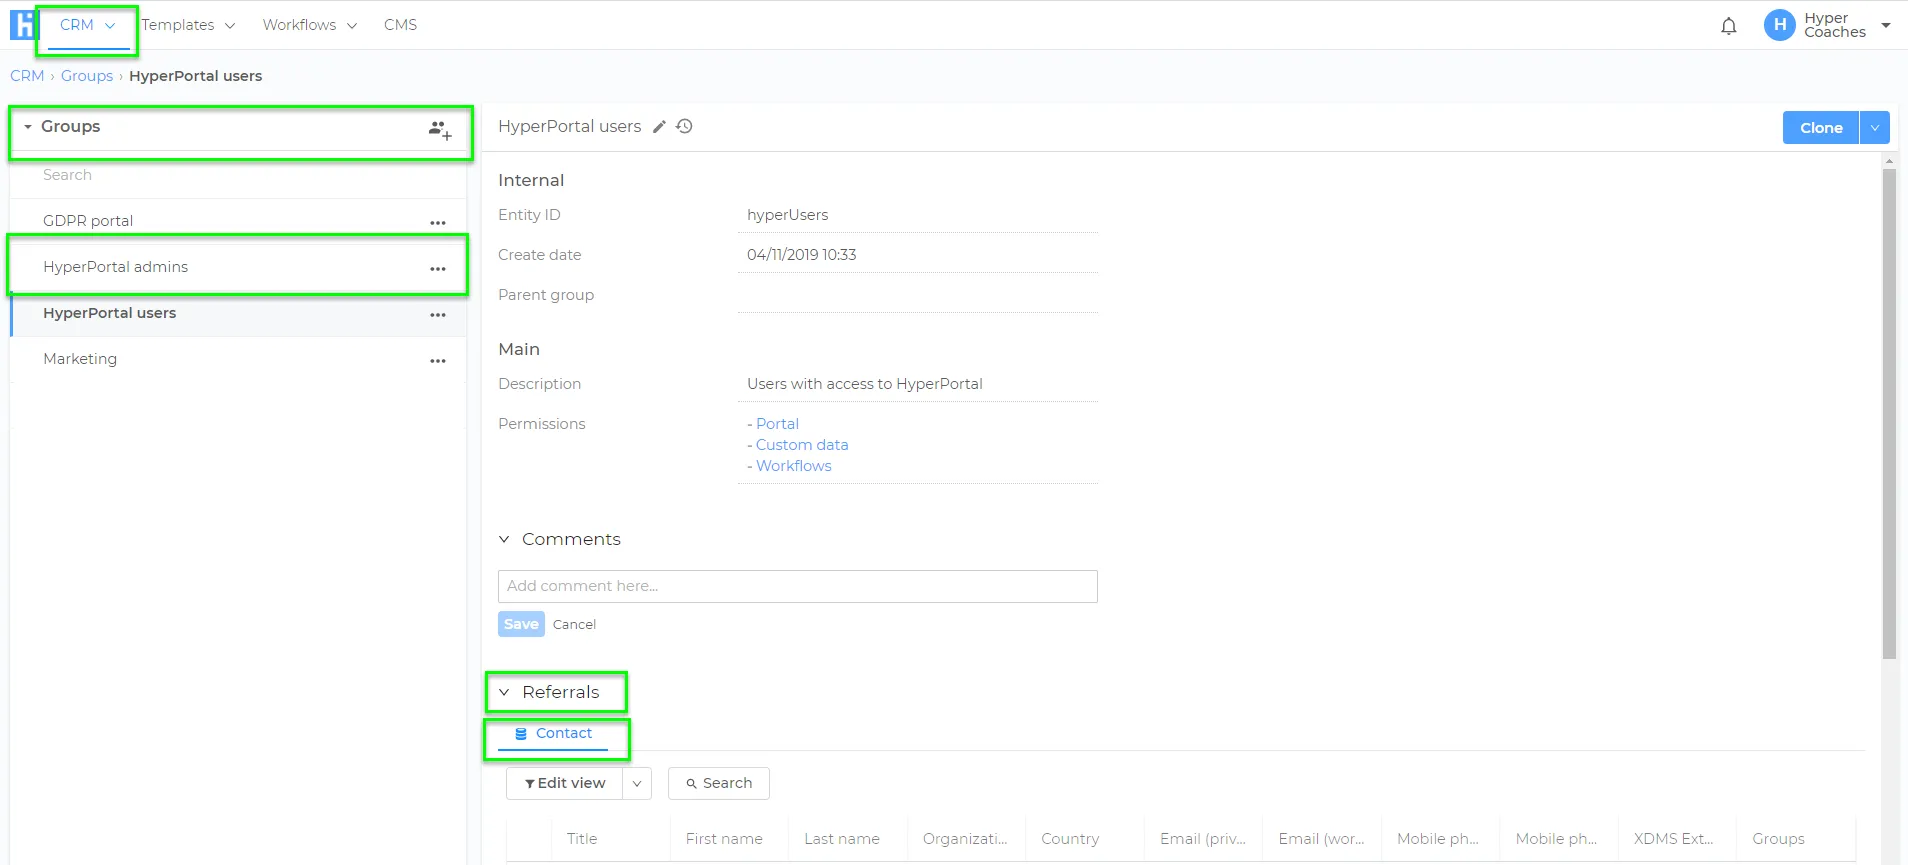
Task: Click the HyperPortal logo icon
Action: 22,25
